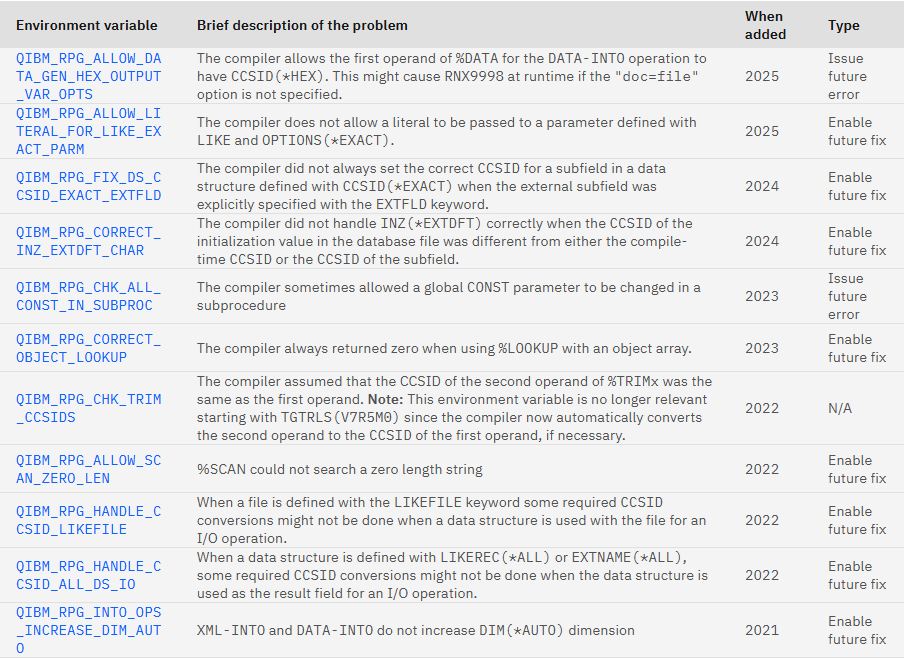Click QIBM_RPG_CORRECT_OBJECT_LOOKUP variable link

coord(88,348)
